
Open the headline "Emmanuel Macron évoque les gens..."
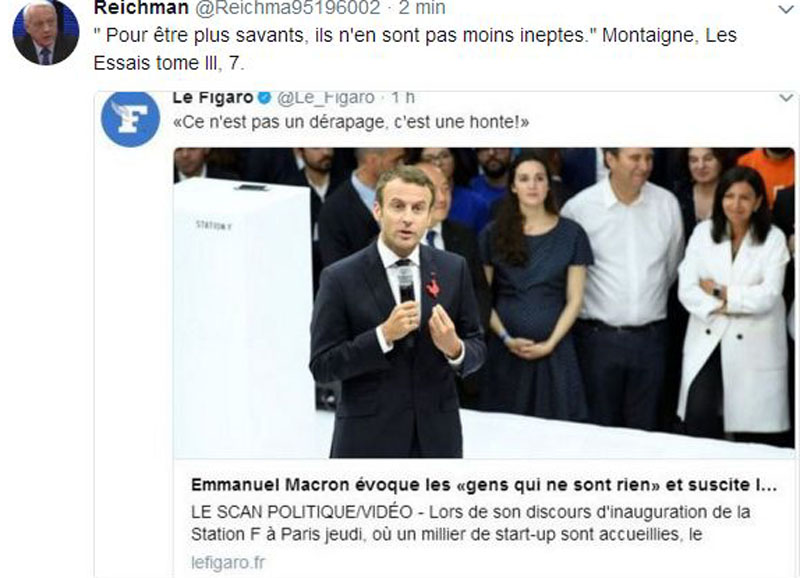[x=484, y=485]
